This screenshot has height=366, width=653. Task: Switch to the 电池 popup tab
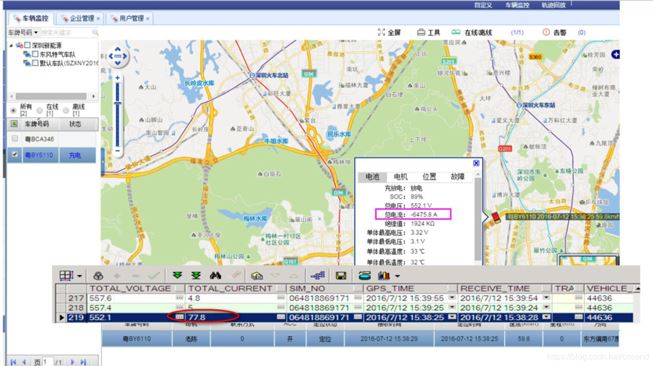pos(372,177)
